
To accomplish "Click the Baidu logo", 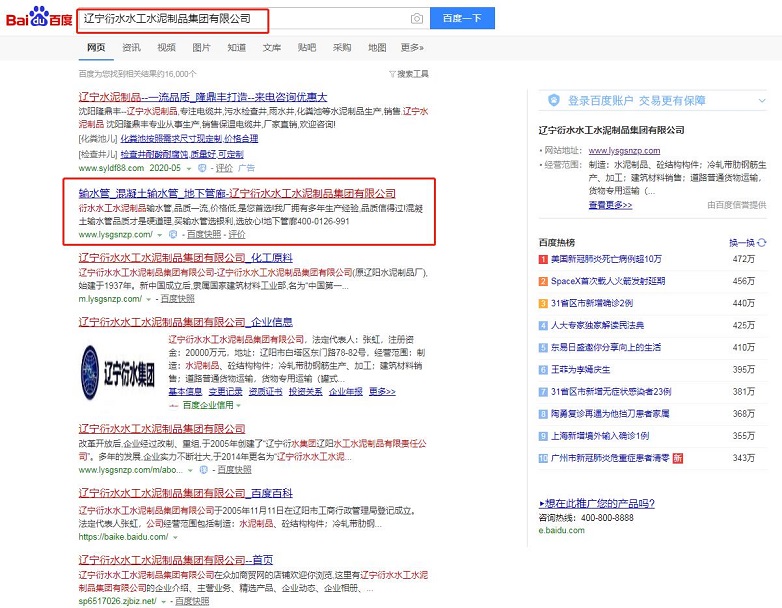I will pos(39,18).
